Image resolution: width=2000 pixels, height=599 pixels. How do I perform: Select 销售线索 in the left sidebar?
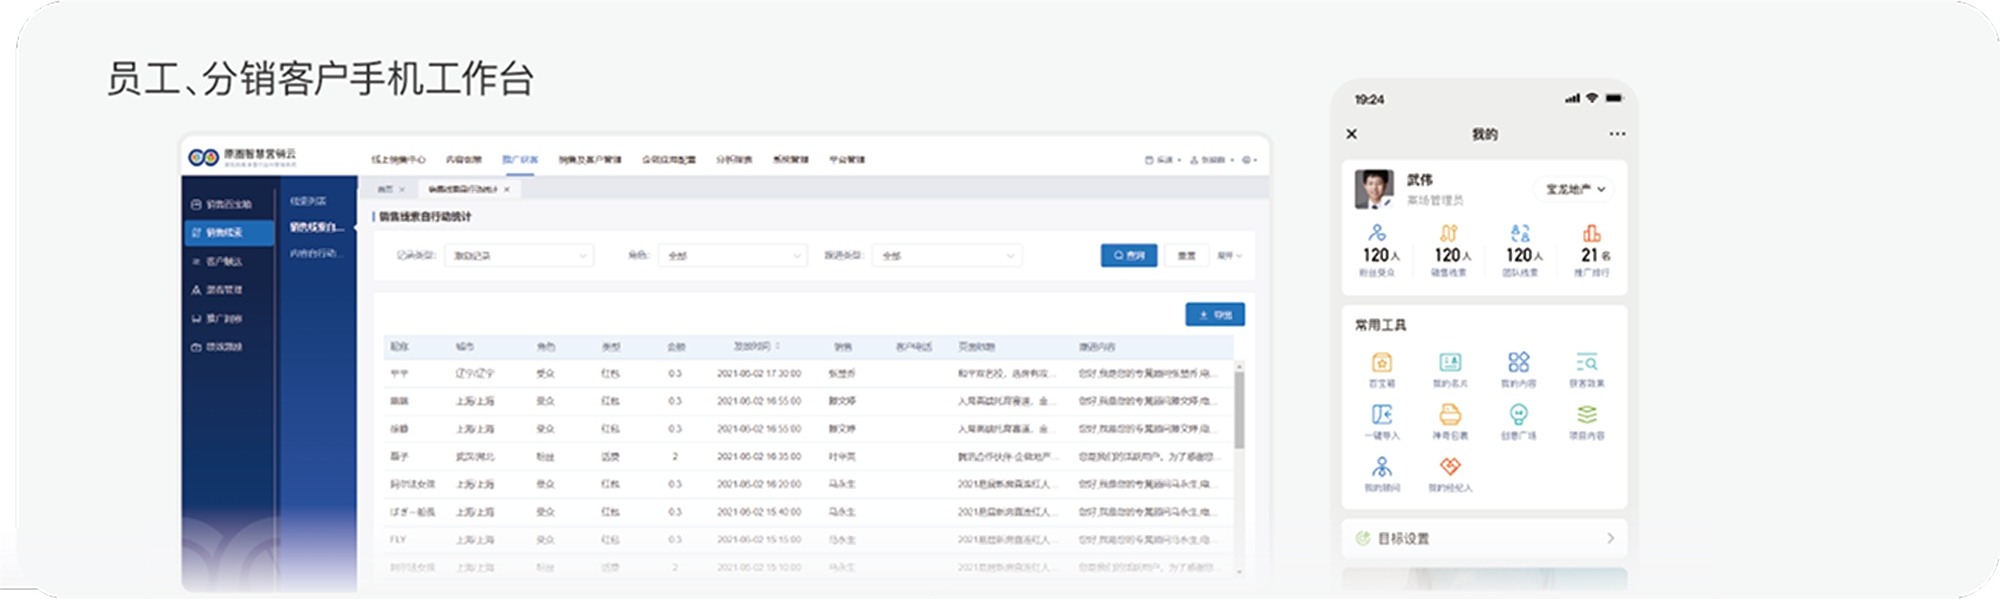(x=226, y=232)
